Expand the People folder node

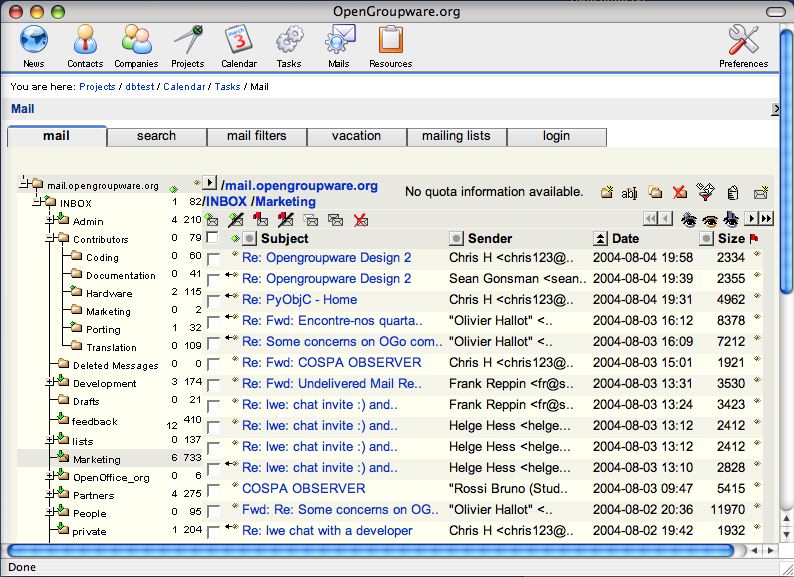(50, 512)
